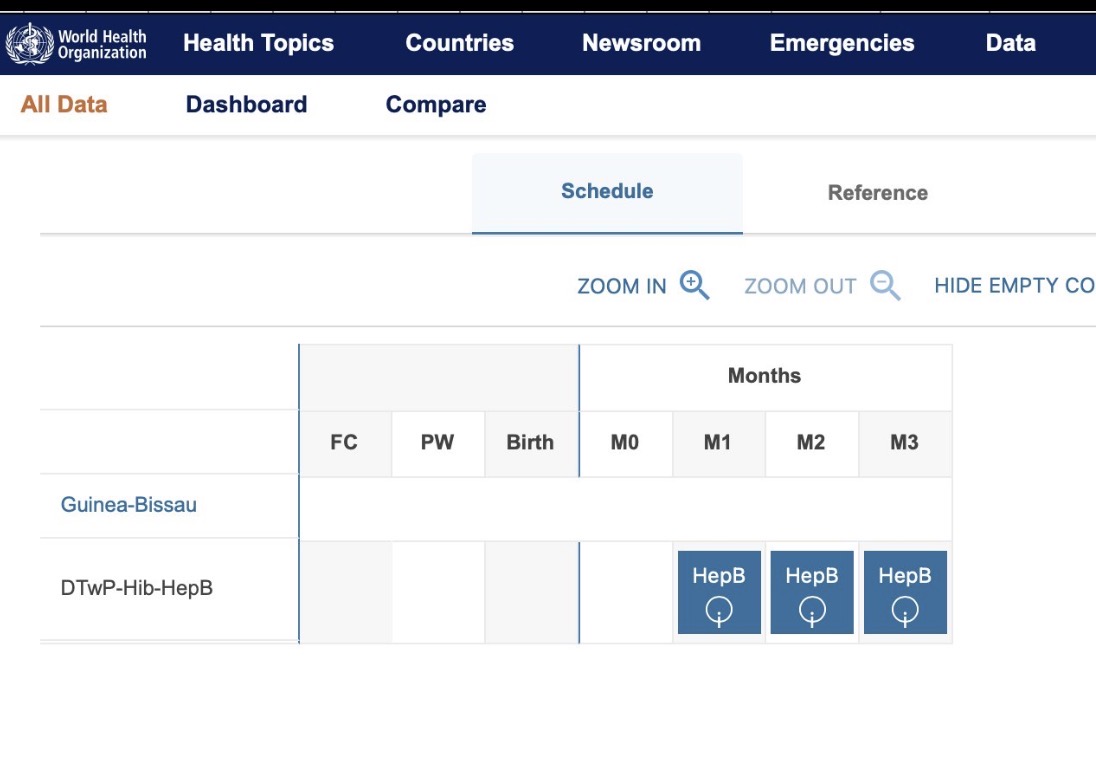This screenshot has height=774, width=1096.
Task: Click the HepB cell under M3
Action: click(905, 592)
